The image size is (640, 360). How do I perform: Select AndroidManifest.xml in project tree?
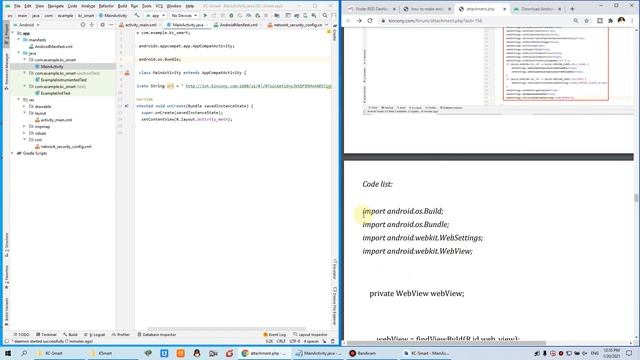click(53, 47)
